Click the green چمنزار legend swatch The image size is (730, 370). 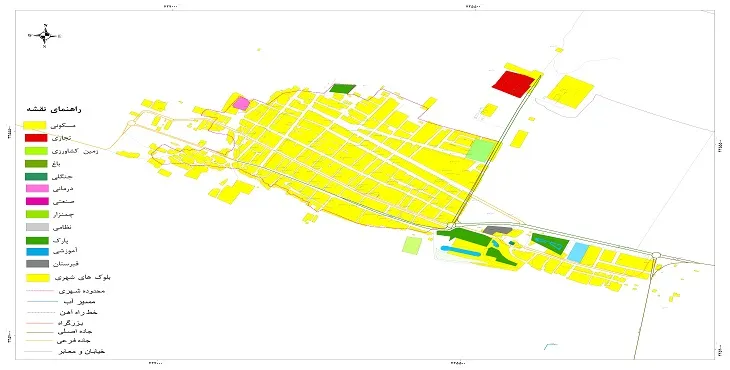[x=36, y=215]
